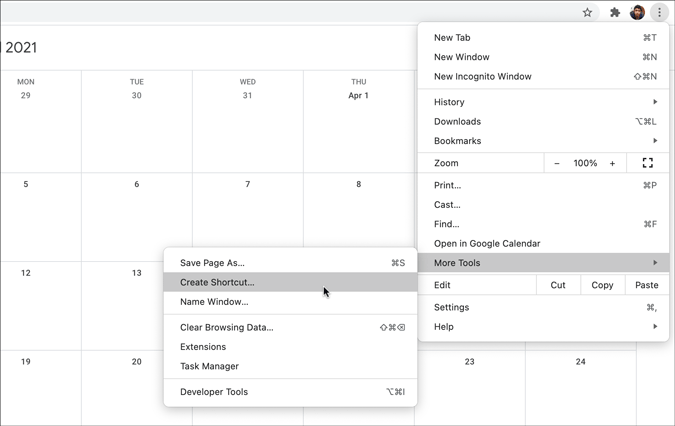Open Task Manager from submenu
Viewport: 675px width, 426px height.
(291, 366)
